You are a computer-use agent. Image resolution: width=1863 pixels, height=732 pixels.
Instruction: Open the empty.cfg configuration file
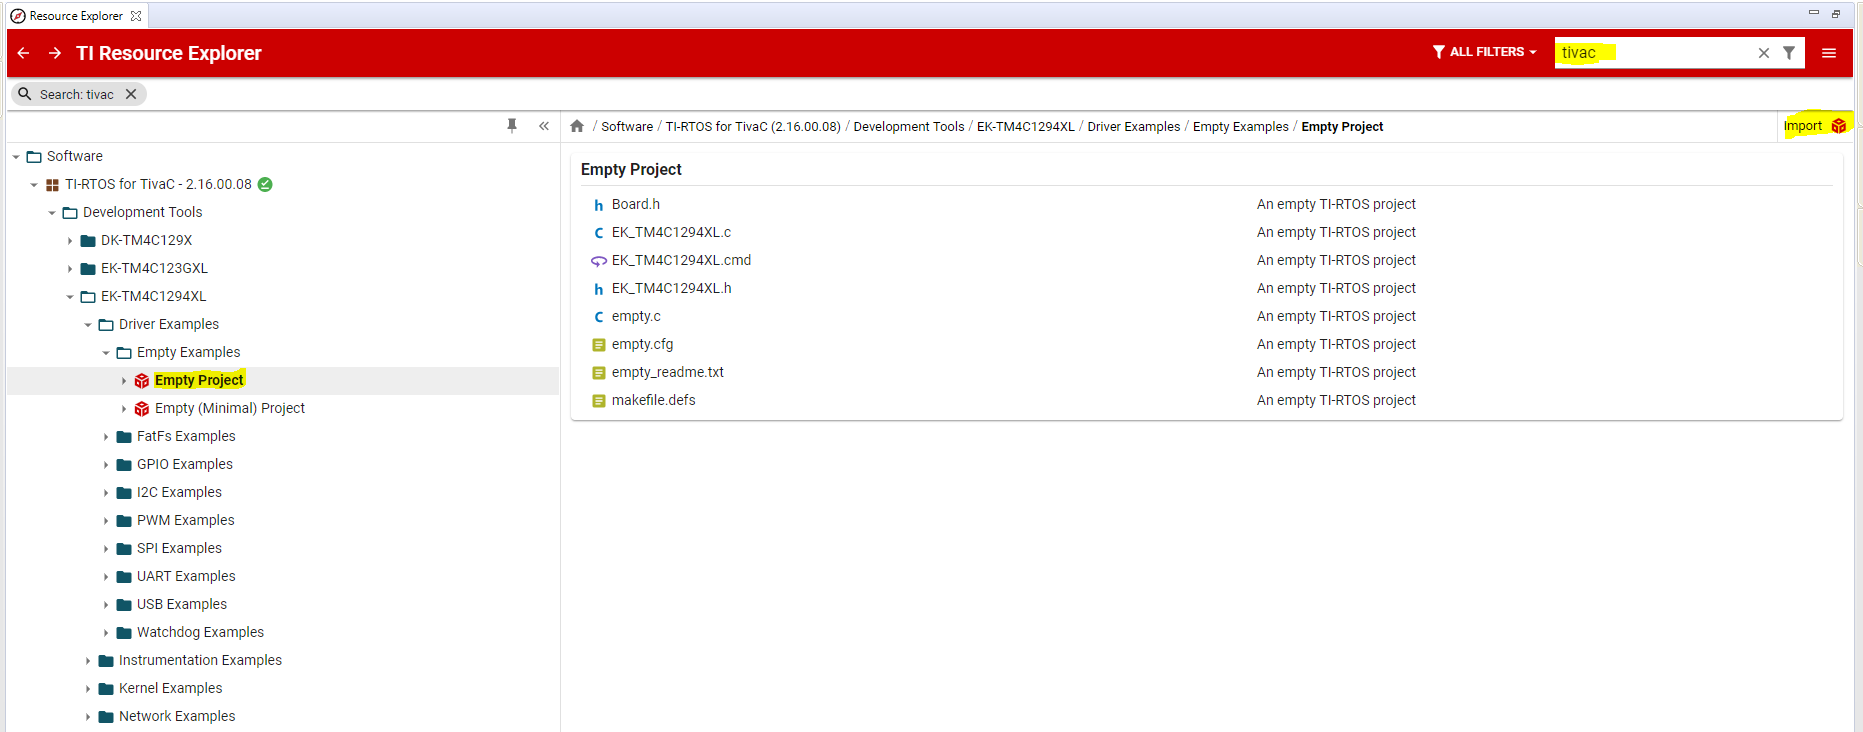(642, 344)
